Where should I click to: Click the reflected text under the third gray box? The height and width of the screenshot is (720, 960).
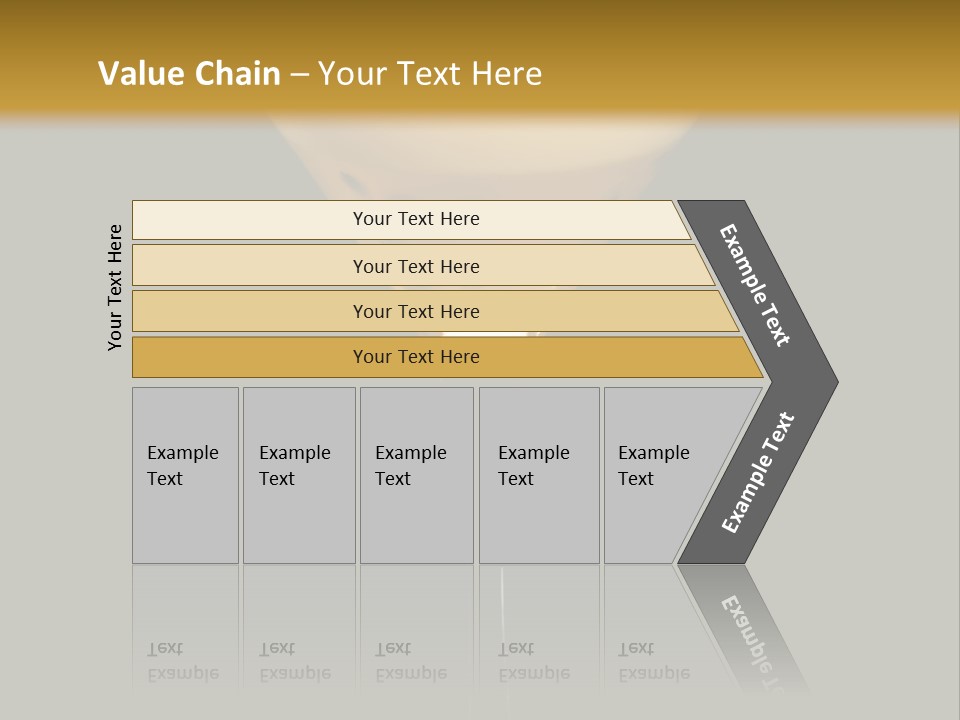point(411,661)
